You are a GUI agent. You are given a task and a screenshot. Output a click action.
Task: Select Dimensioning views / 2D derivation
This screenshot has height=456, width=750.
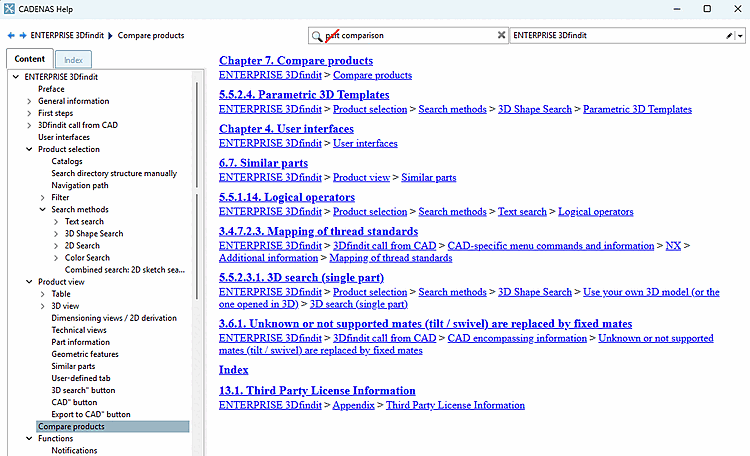click(114, 318)
